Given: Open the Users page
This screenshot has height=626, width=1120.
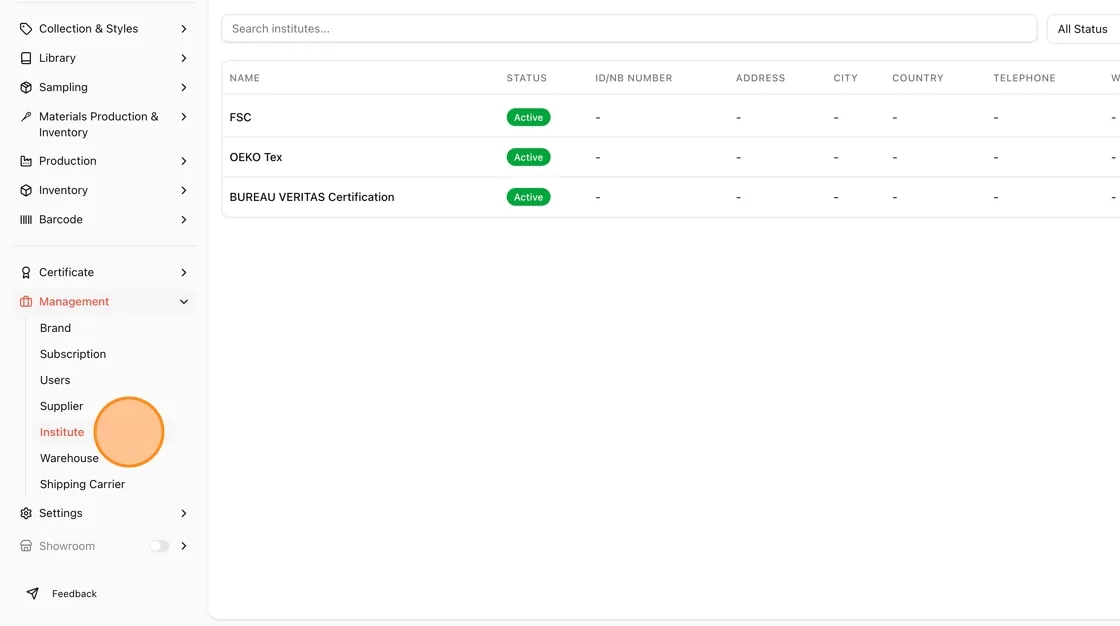Looking at the screenshot, I should pos(55,380).
